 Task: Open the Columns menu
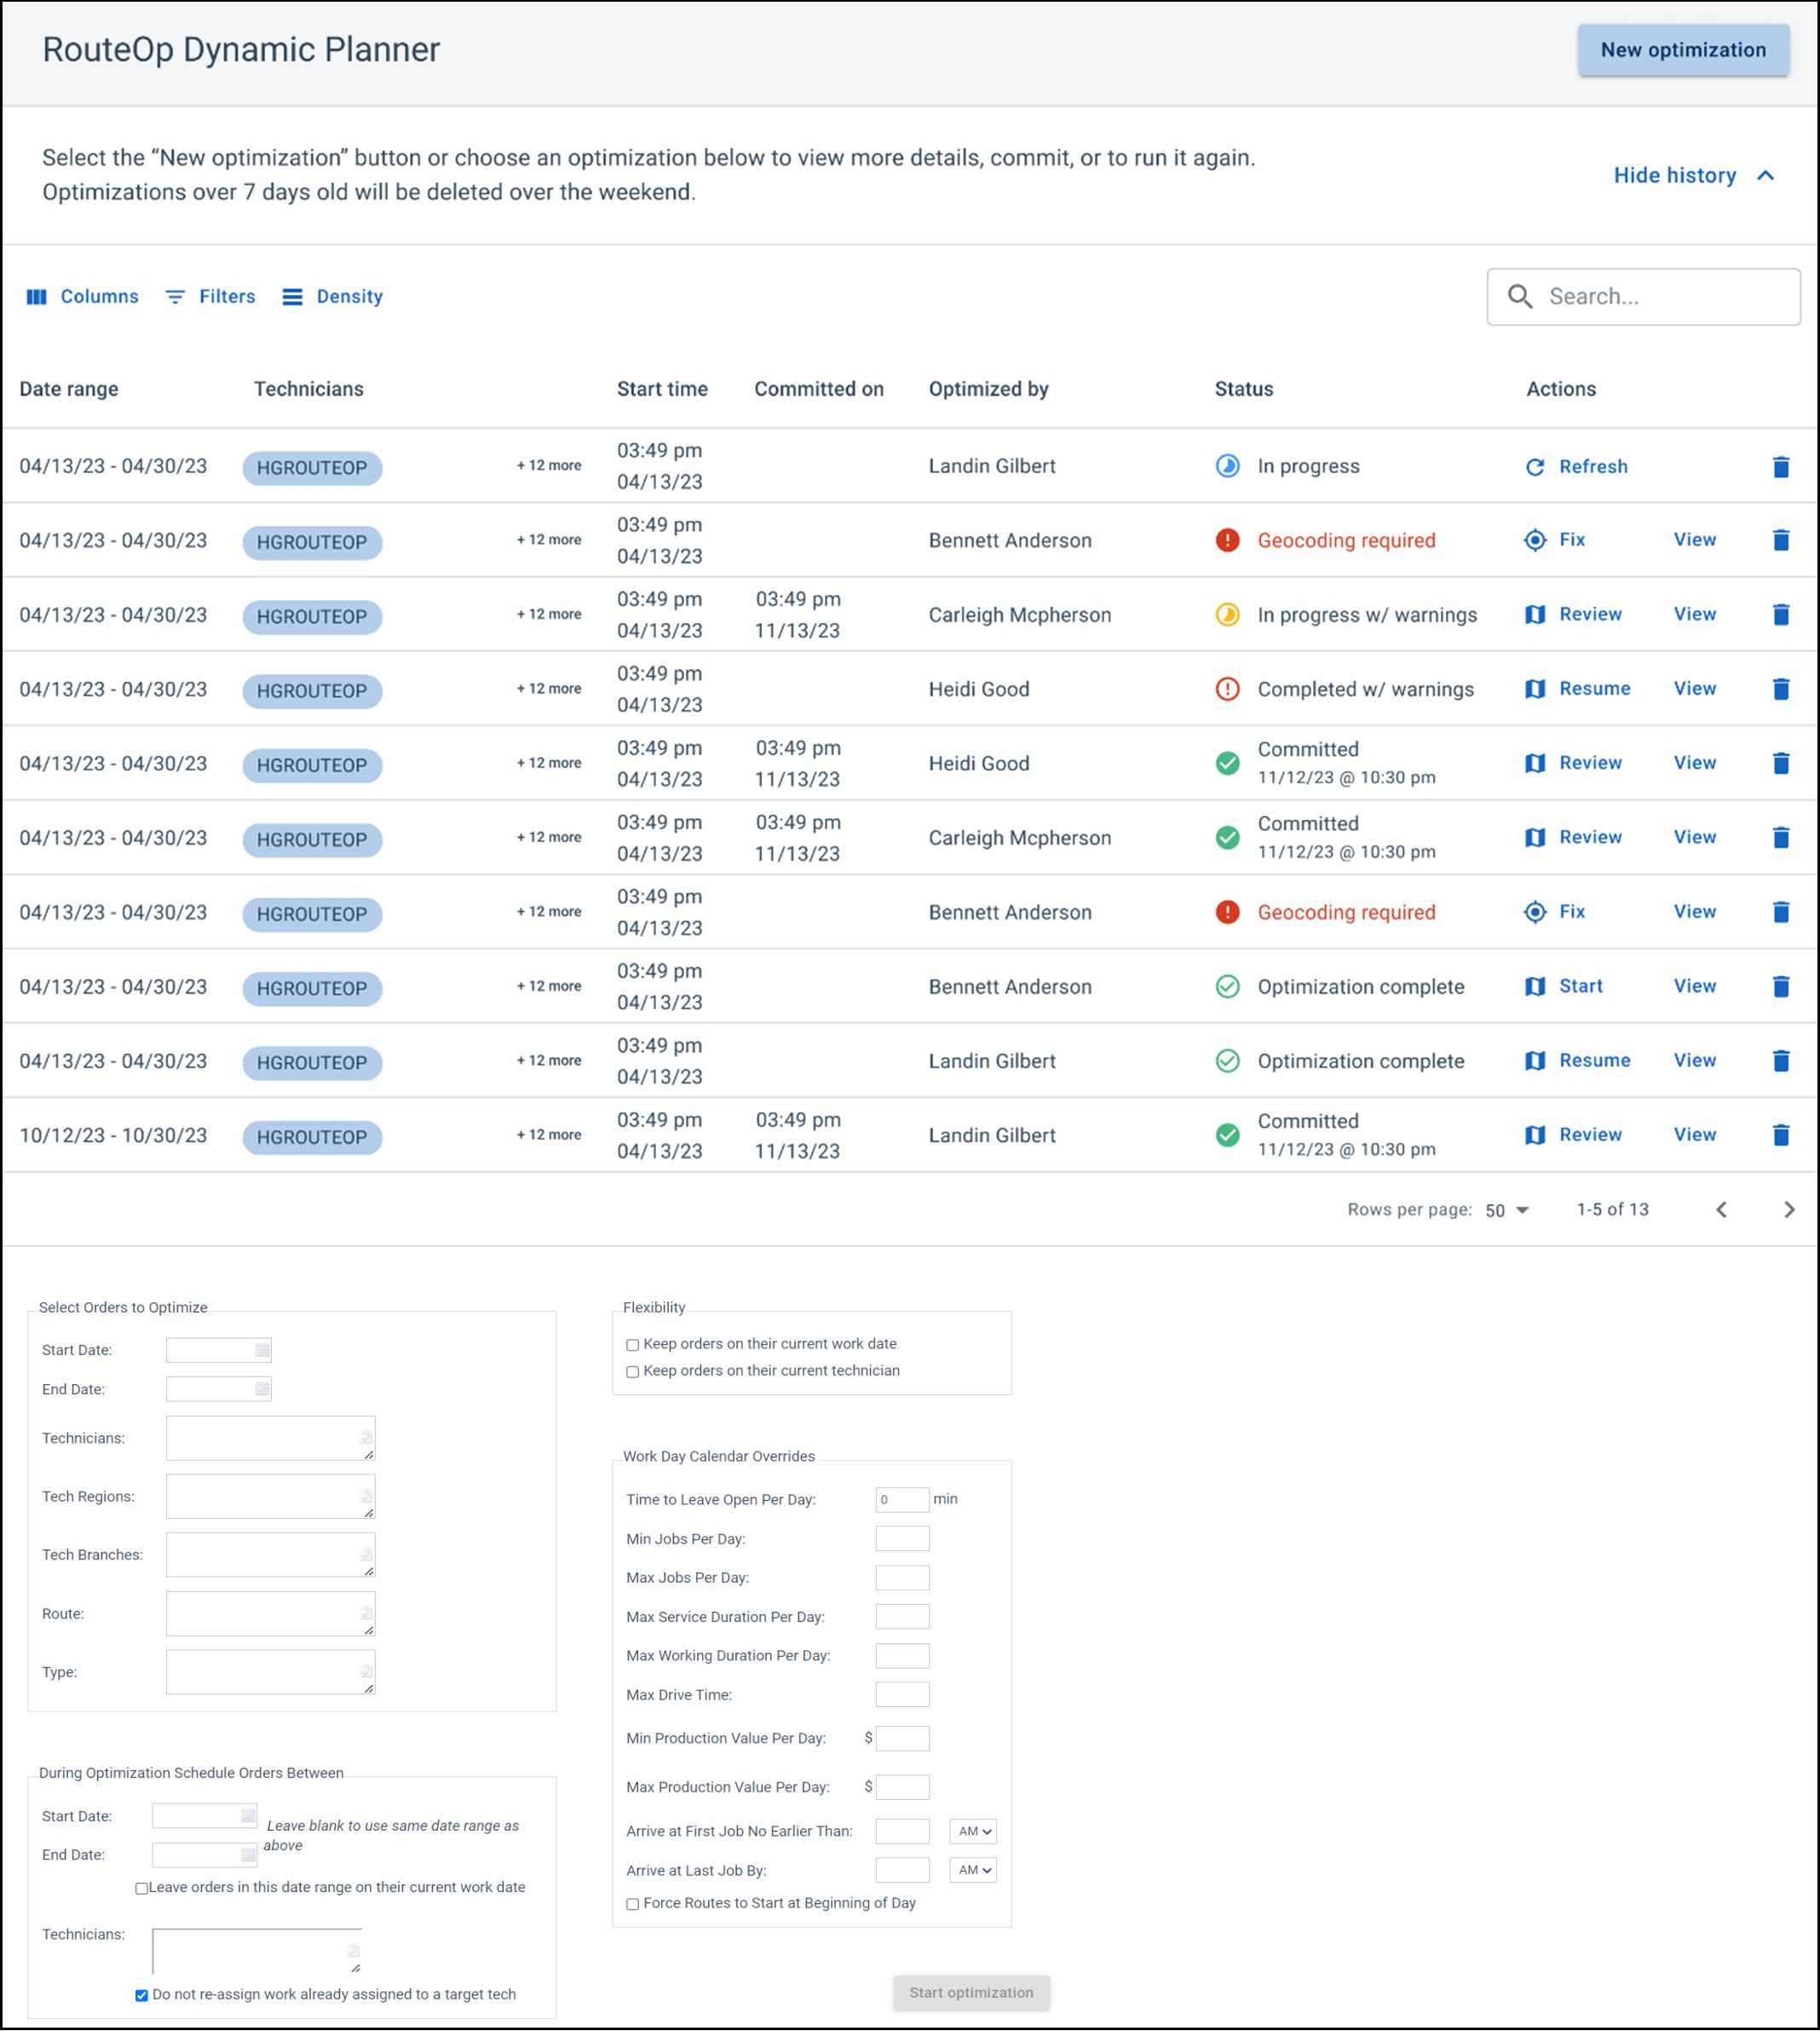[82, 296]
